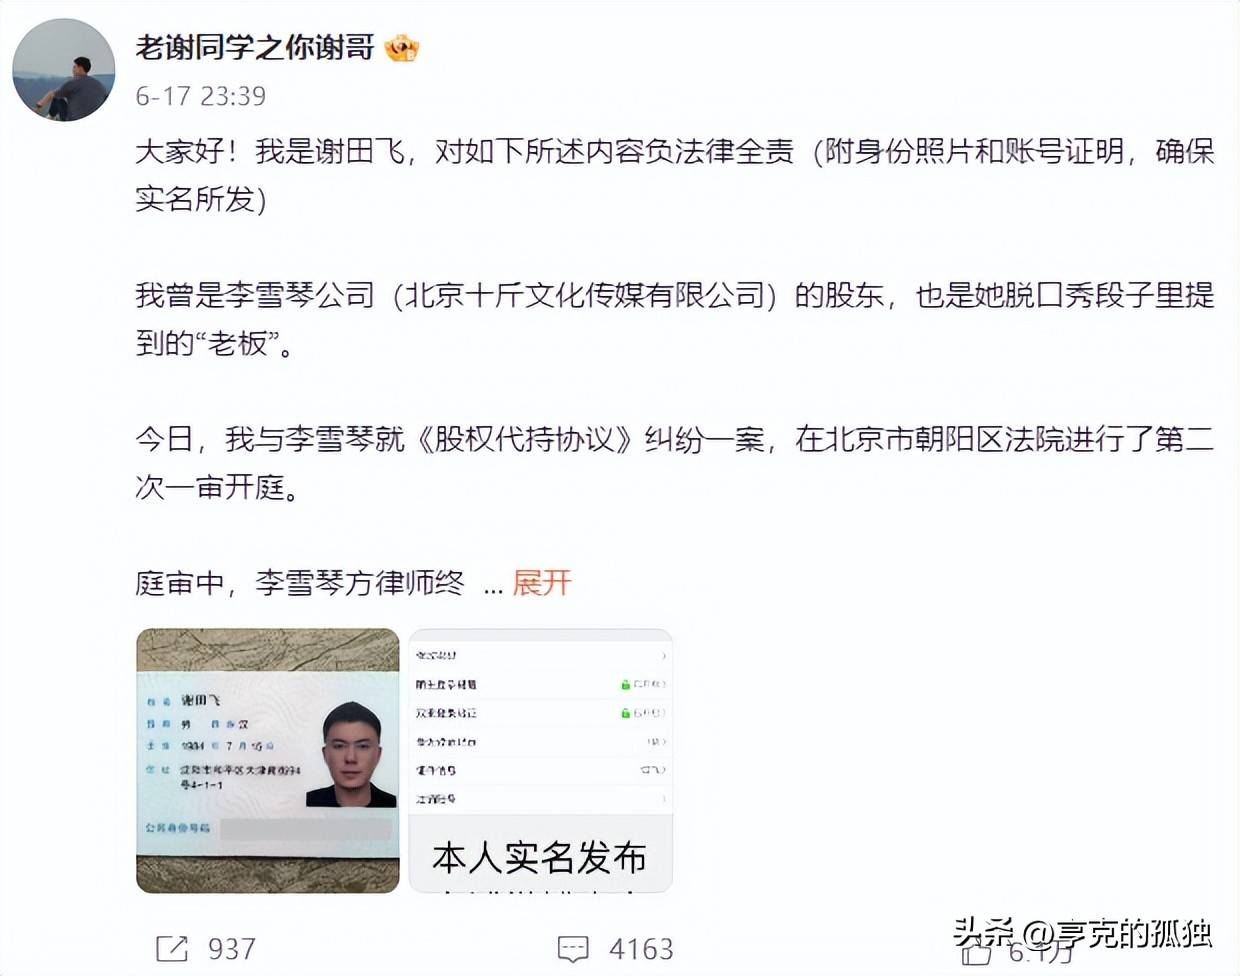Click the 头条@亨克的孤独 watermark text
This screenshot has width=1240, height=976.
pos(1083,933)
